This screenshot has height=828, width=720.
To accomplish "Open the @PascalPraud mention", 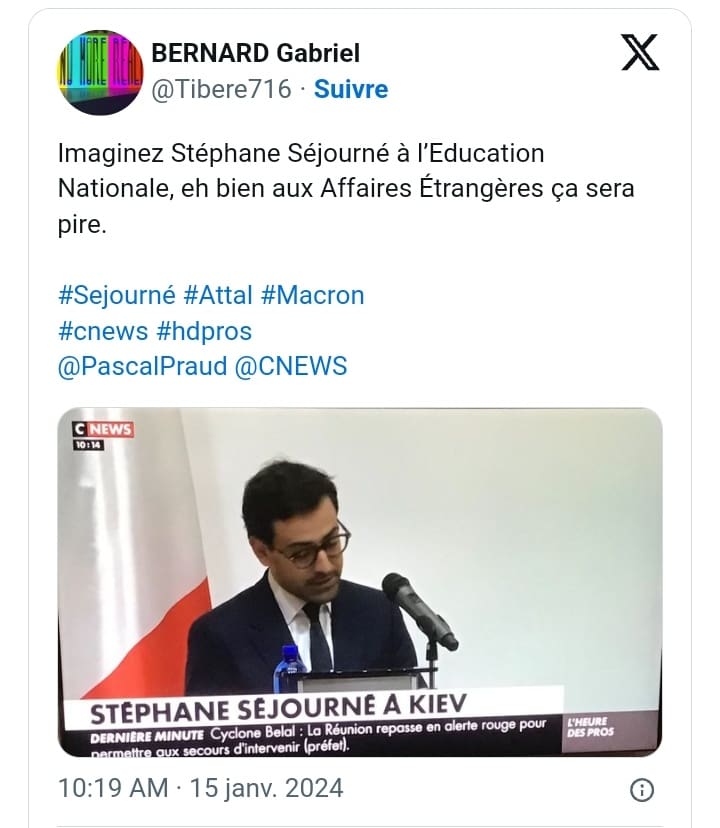I will [142, 366].
